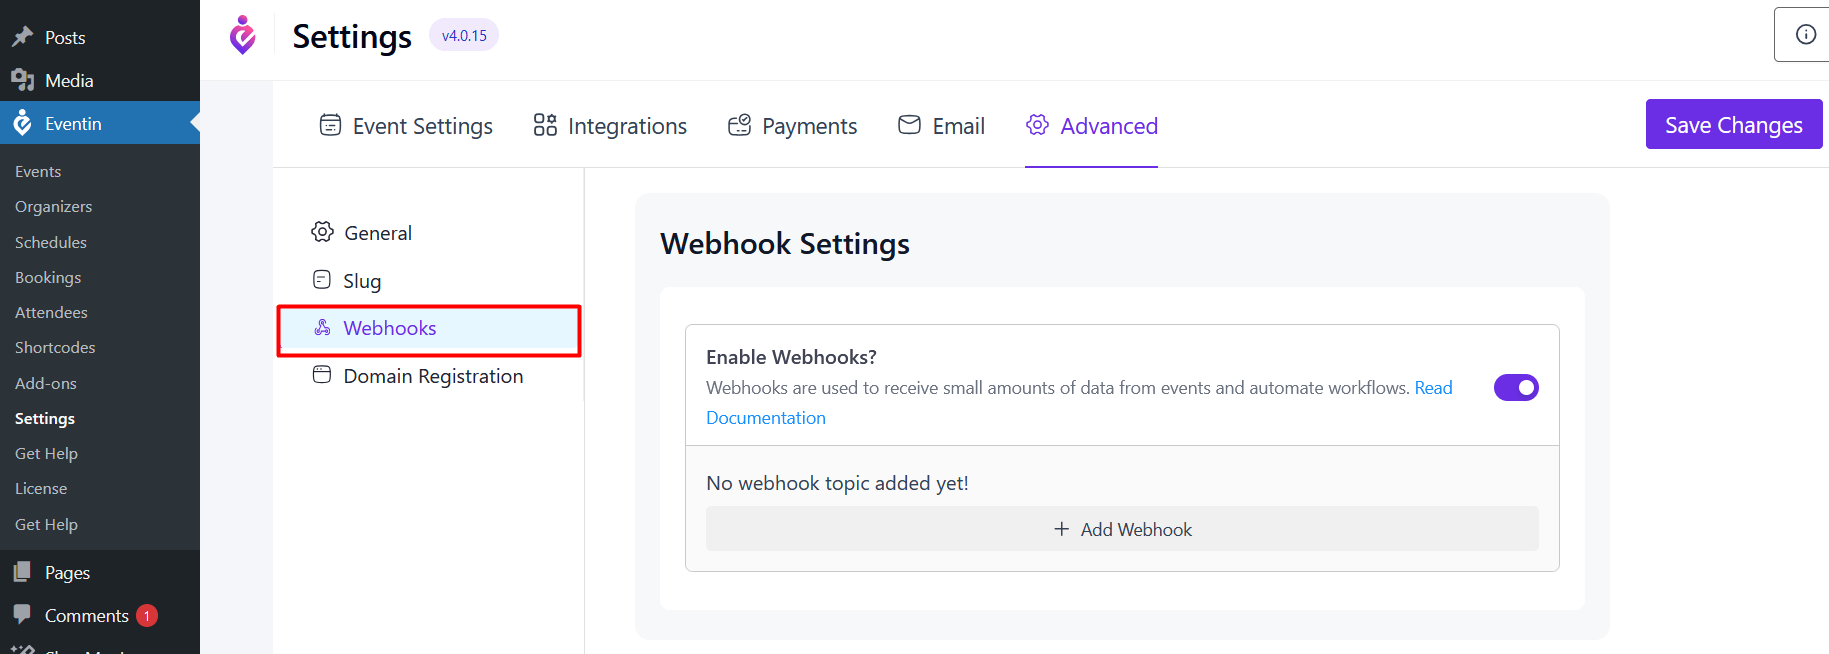
Task: Click the Posts pushpin icon
Action: [x=22, y=37]
